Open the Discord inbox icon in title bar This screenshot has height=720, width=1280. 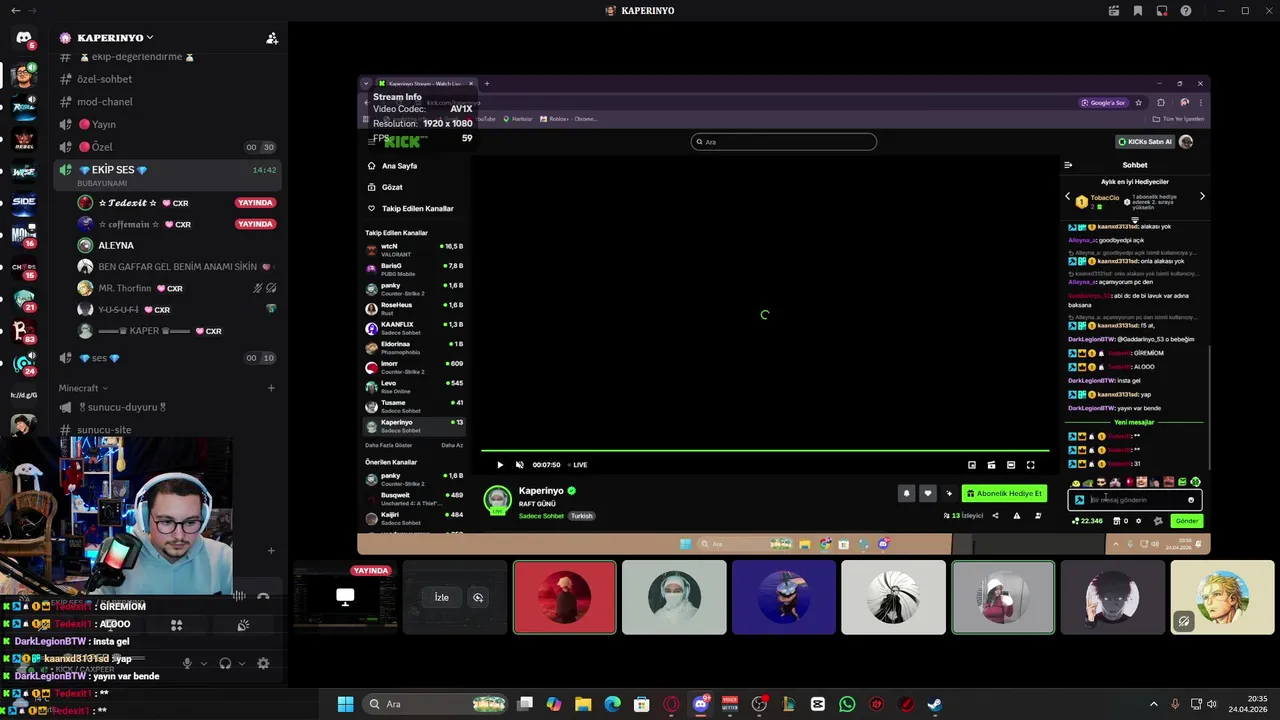click(1161, 11)
